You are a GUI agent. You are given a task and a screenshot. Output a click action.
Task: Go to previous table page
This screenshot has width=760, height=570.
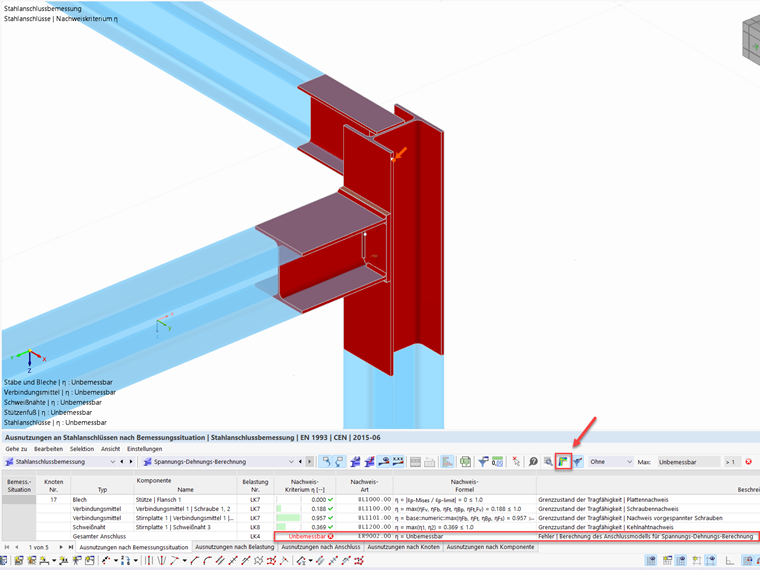(16, 547)
